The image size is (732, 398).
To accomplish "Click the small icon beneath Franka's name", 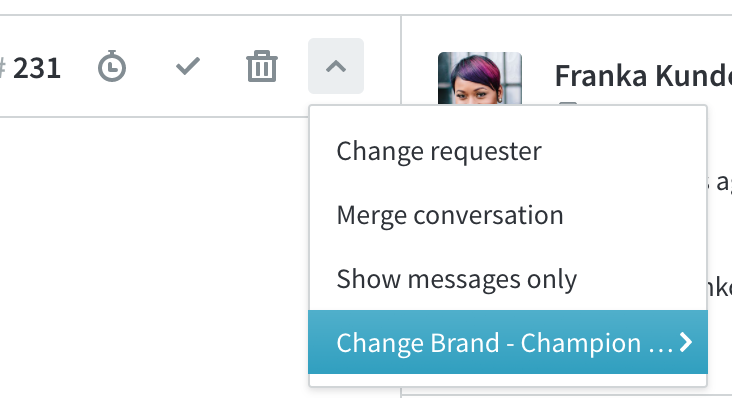I will click(568, 103).
